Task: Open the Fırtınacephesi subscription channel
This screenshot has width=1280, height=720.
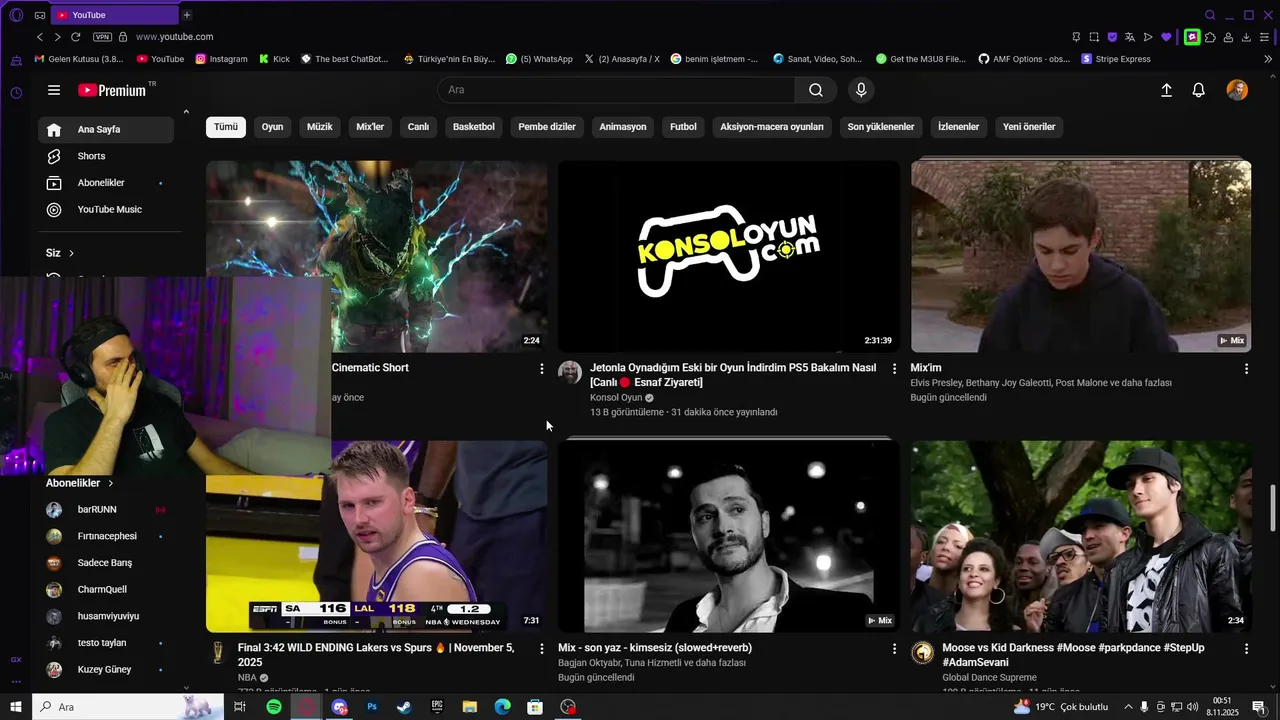Action: (x=106, y=536)
